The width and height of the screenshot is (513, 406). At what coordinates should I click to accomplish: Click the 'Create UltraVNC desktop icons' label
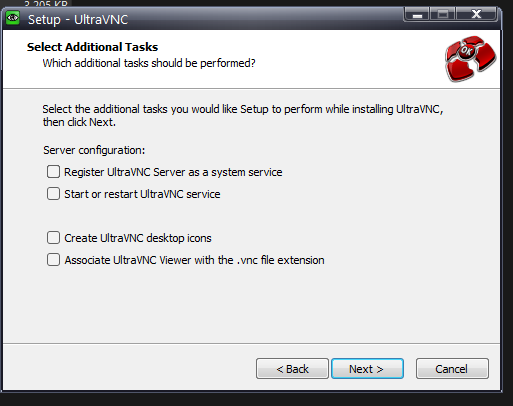[x=138, y=238]
